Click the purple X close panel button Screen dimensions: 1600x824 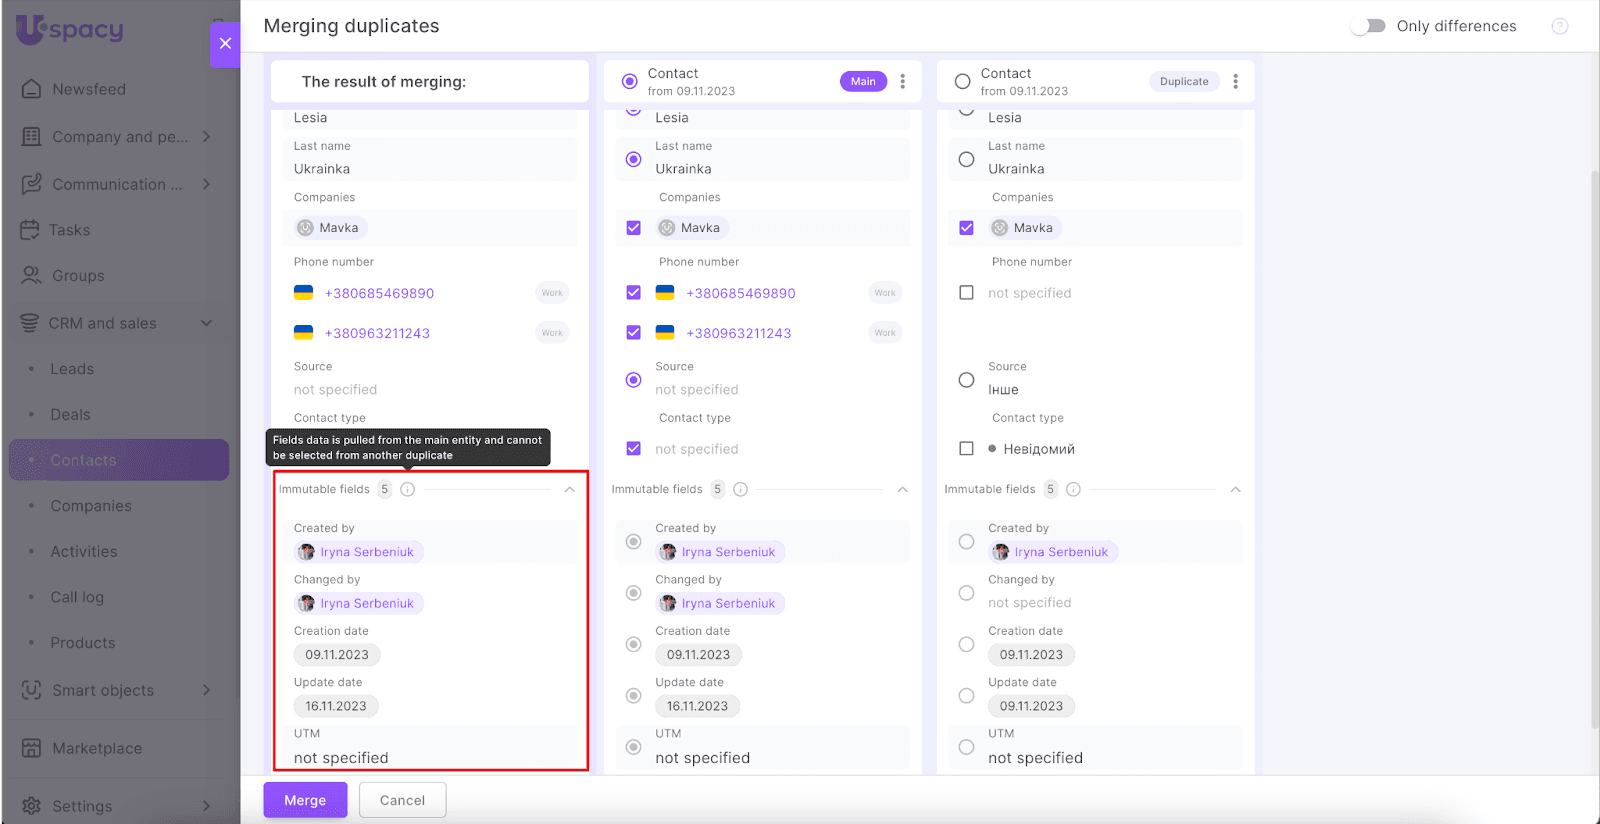pyautogui.click(x=225, y=44)
